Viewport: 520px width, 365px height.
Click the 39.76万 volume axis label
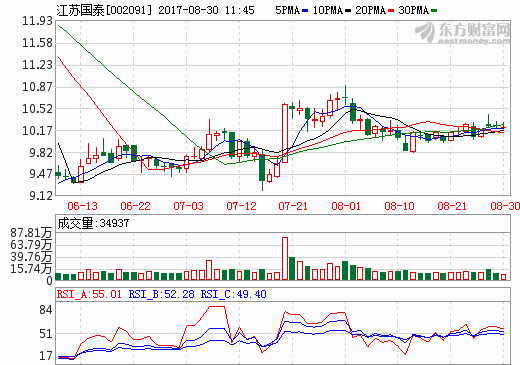(x=31, y=257)
